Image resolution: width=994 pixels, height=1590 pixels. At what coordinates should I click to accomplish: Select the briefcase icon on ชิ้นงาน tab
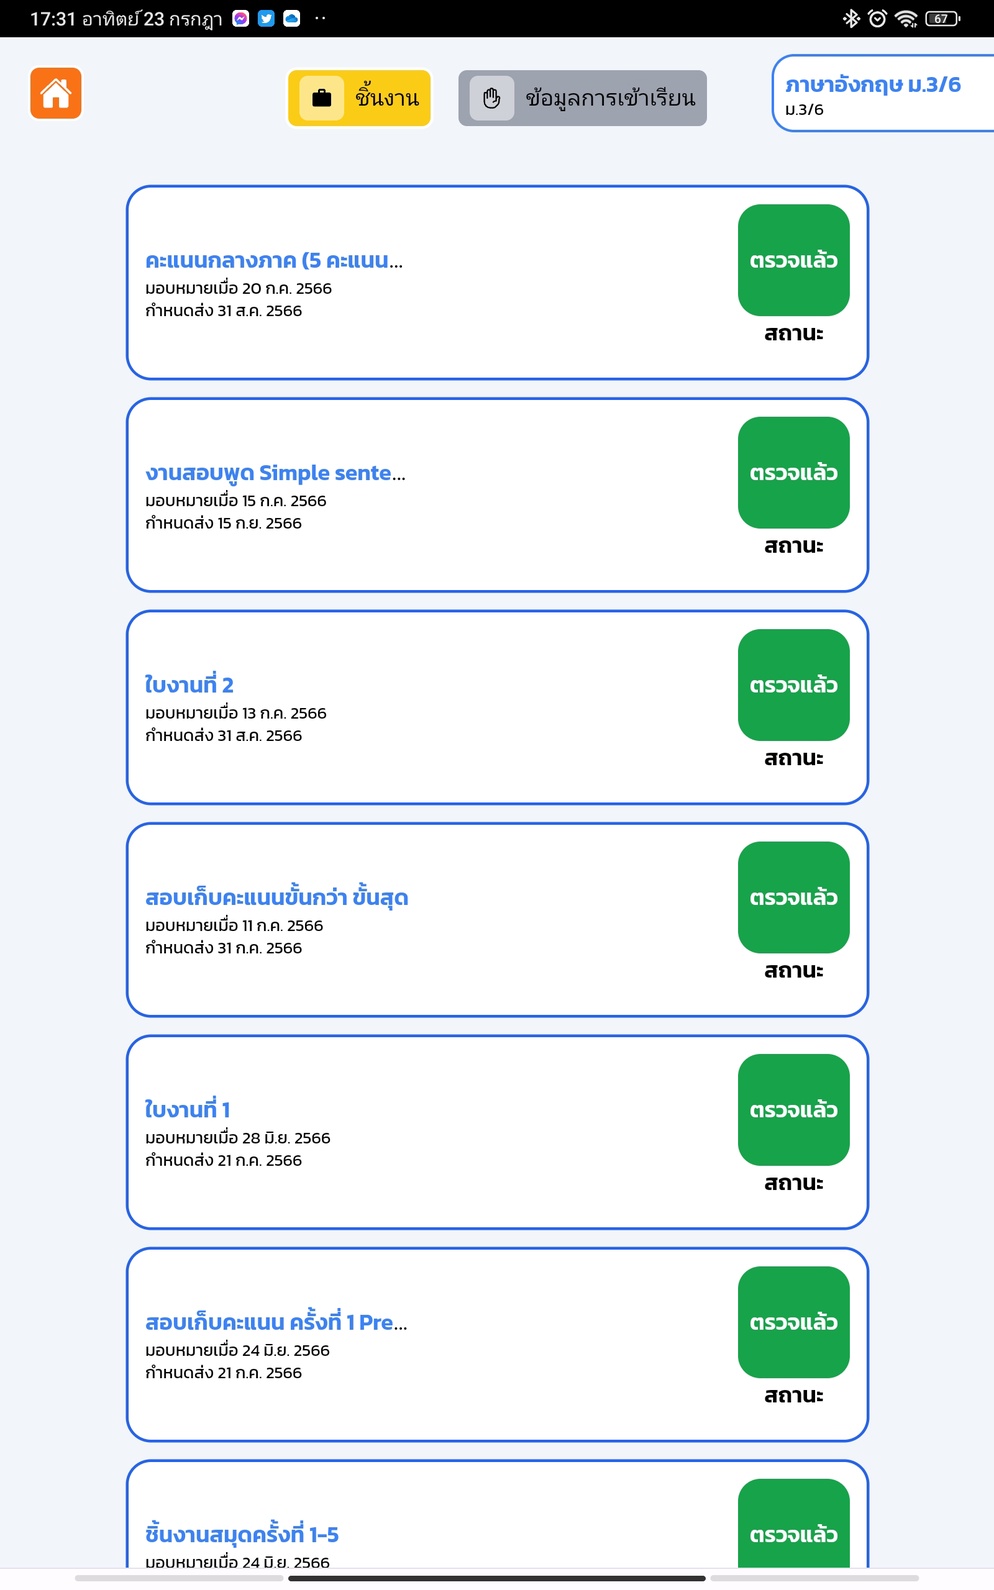[x=322, y=98]
